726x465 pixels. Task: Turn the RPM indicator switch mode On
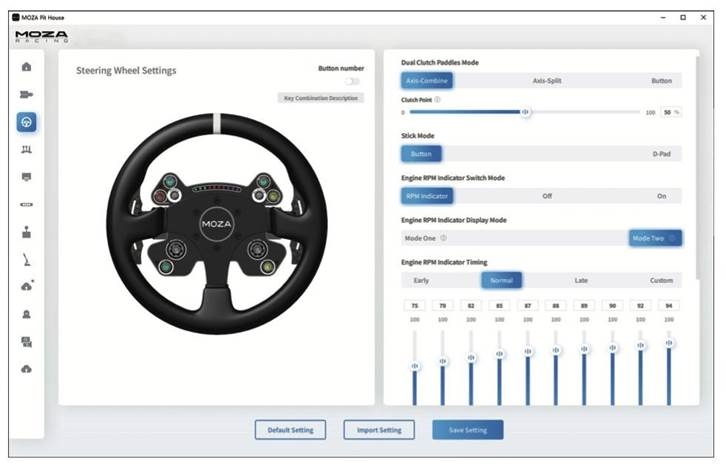pyautogui.click(x=662, y=196)
